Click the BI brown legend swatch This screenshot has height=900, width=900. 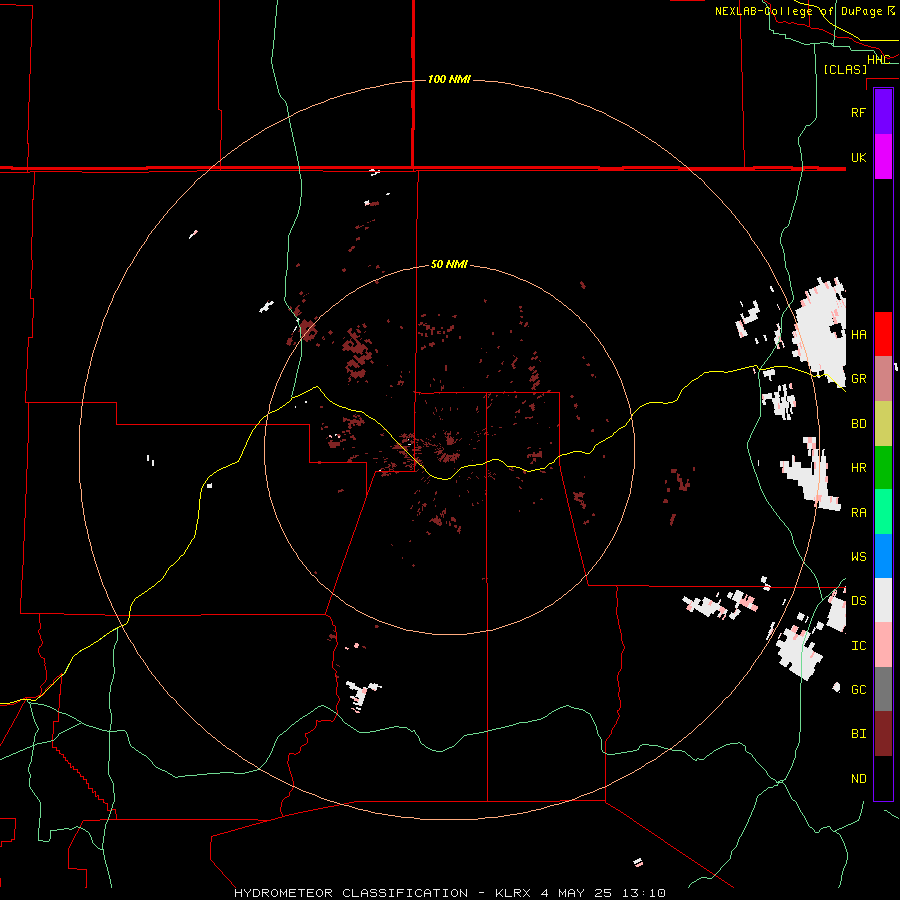point(883,734)
